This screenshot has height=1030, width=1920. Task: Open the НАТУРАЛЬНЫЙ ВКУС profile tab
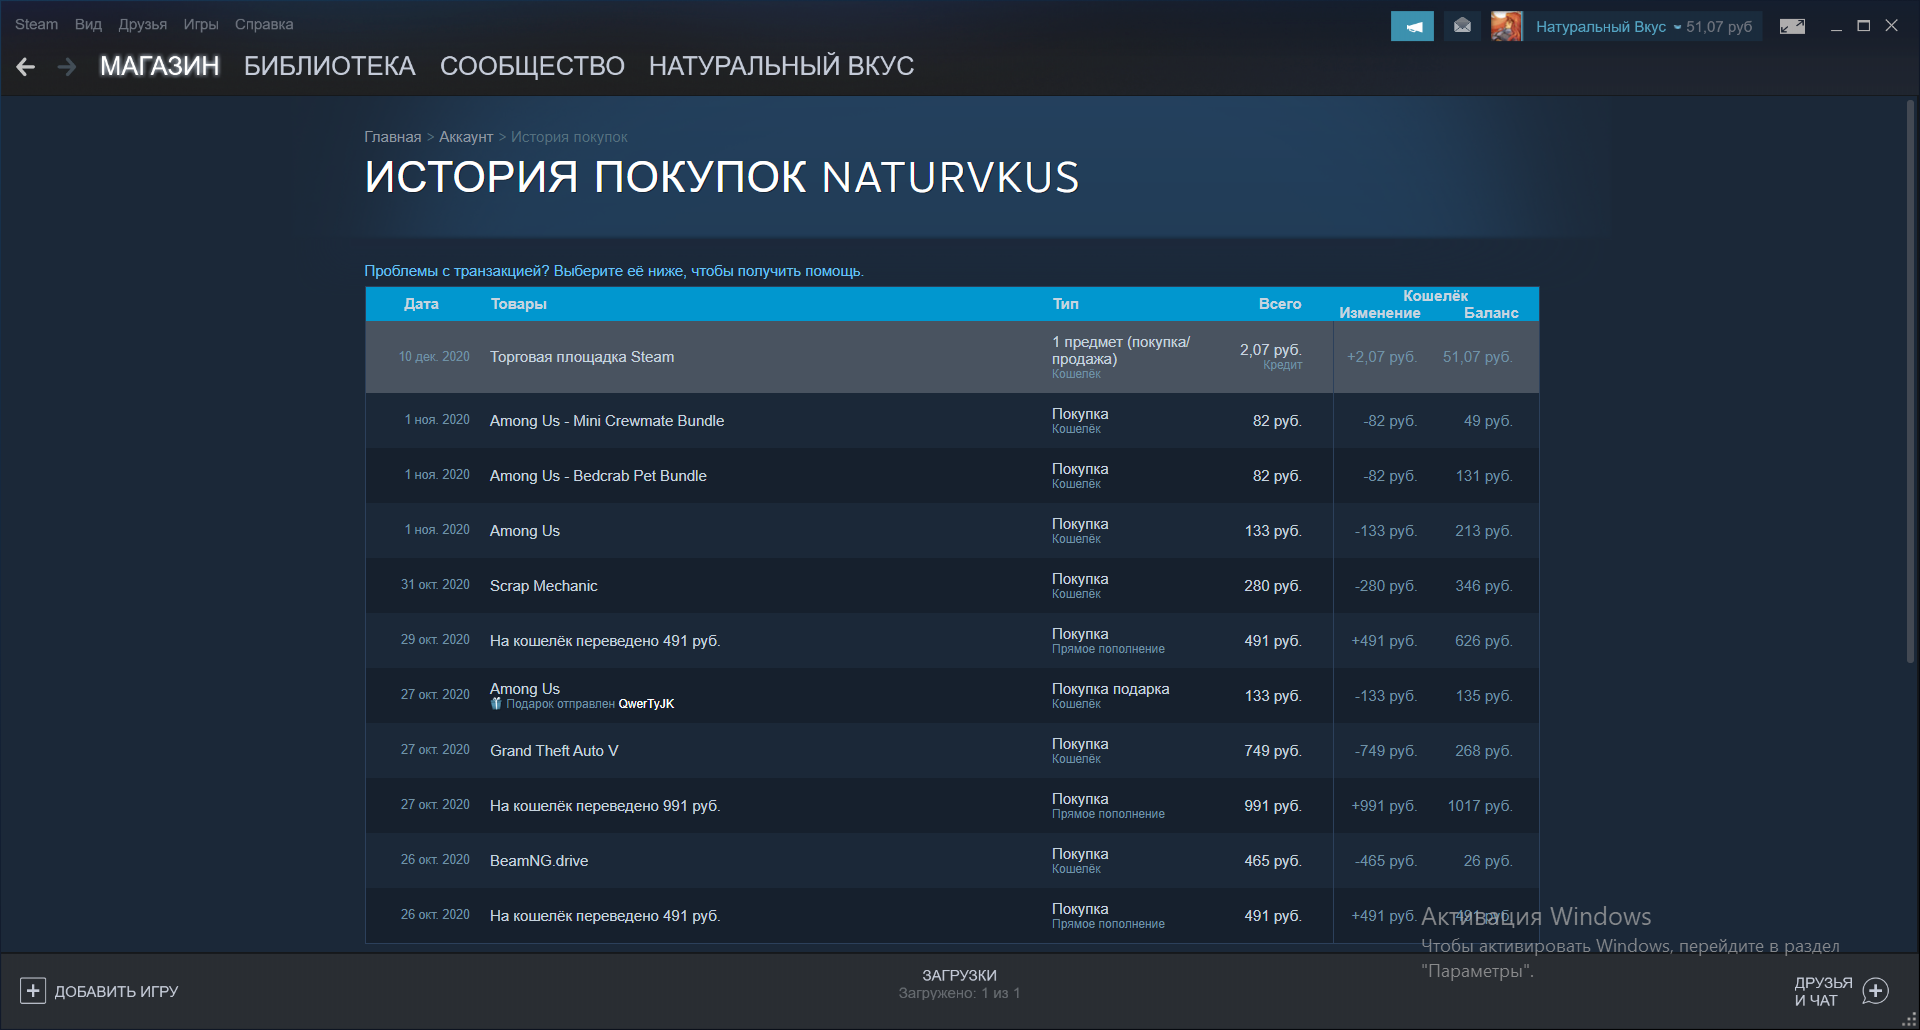[x=781, y=66]
